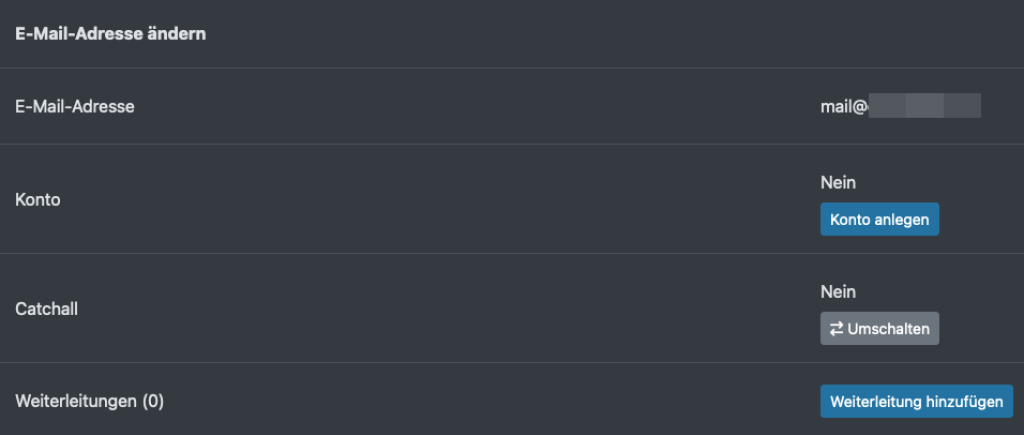This screenshot has width=1024, height=435.
Task: Click the blurred domain part of the address
Action: pyautogui.click(x=924, y=106)
